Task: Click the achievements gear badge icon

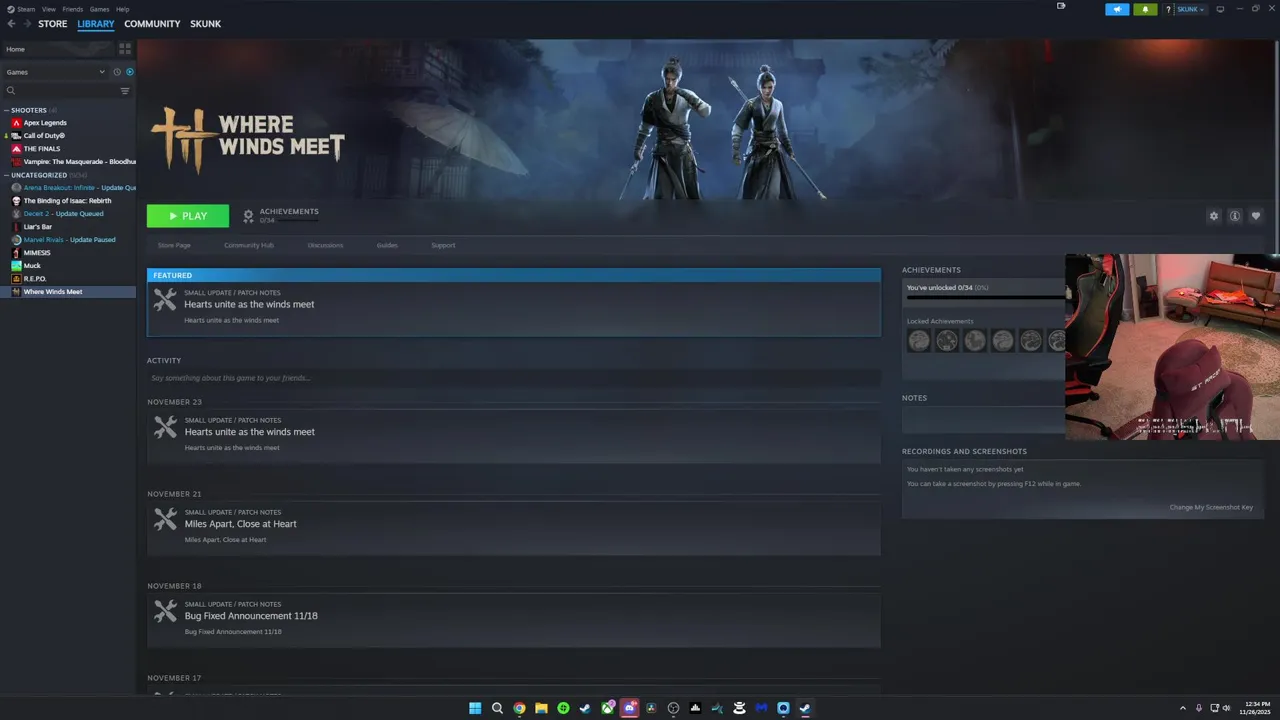Action: pyautogui.click(x=248, y=216)
